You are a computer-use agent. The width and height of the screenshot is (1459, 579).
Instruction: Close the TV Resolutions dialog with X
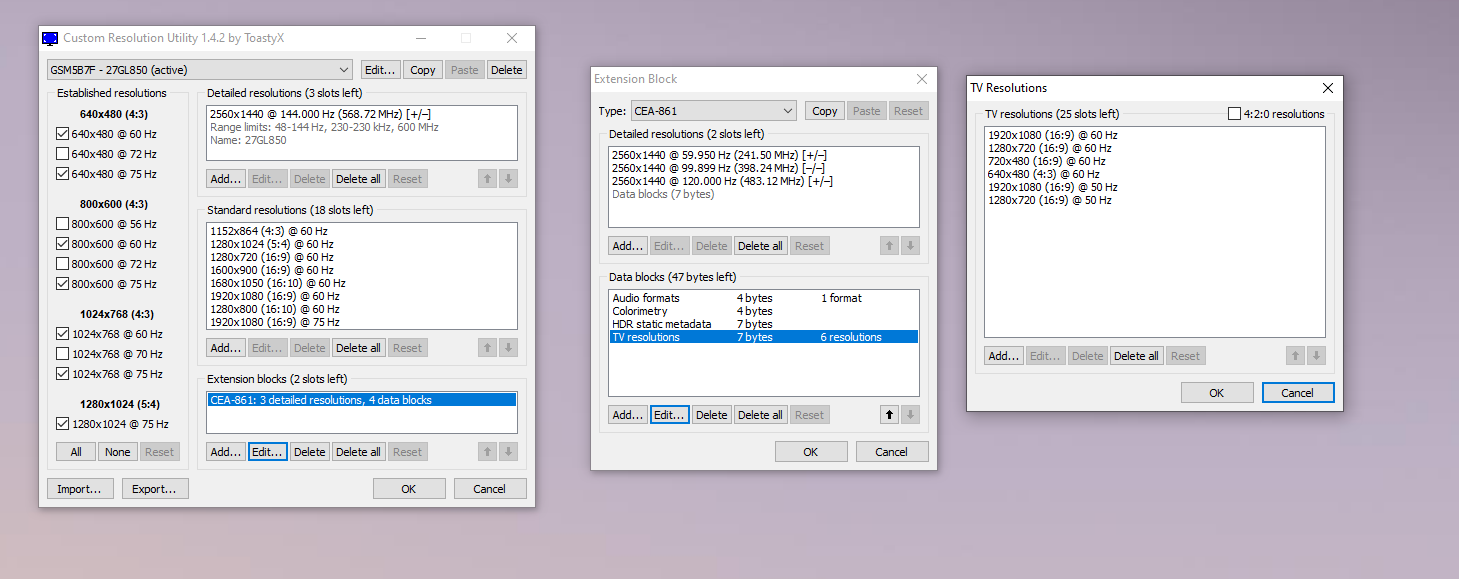(1326, 88)
